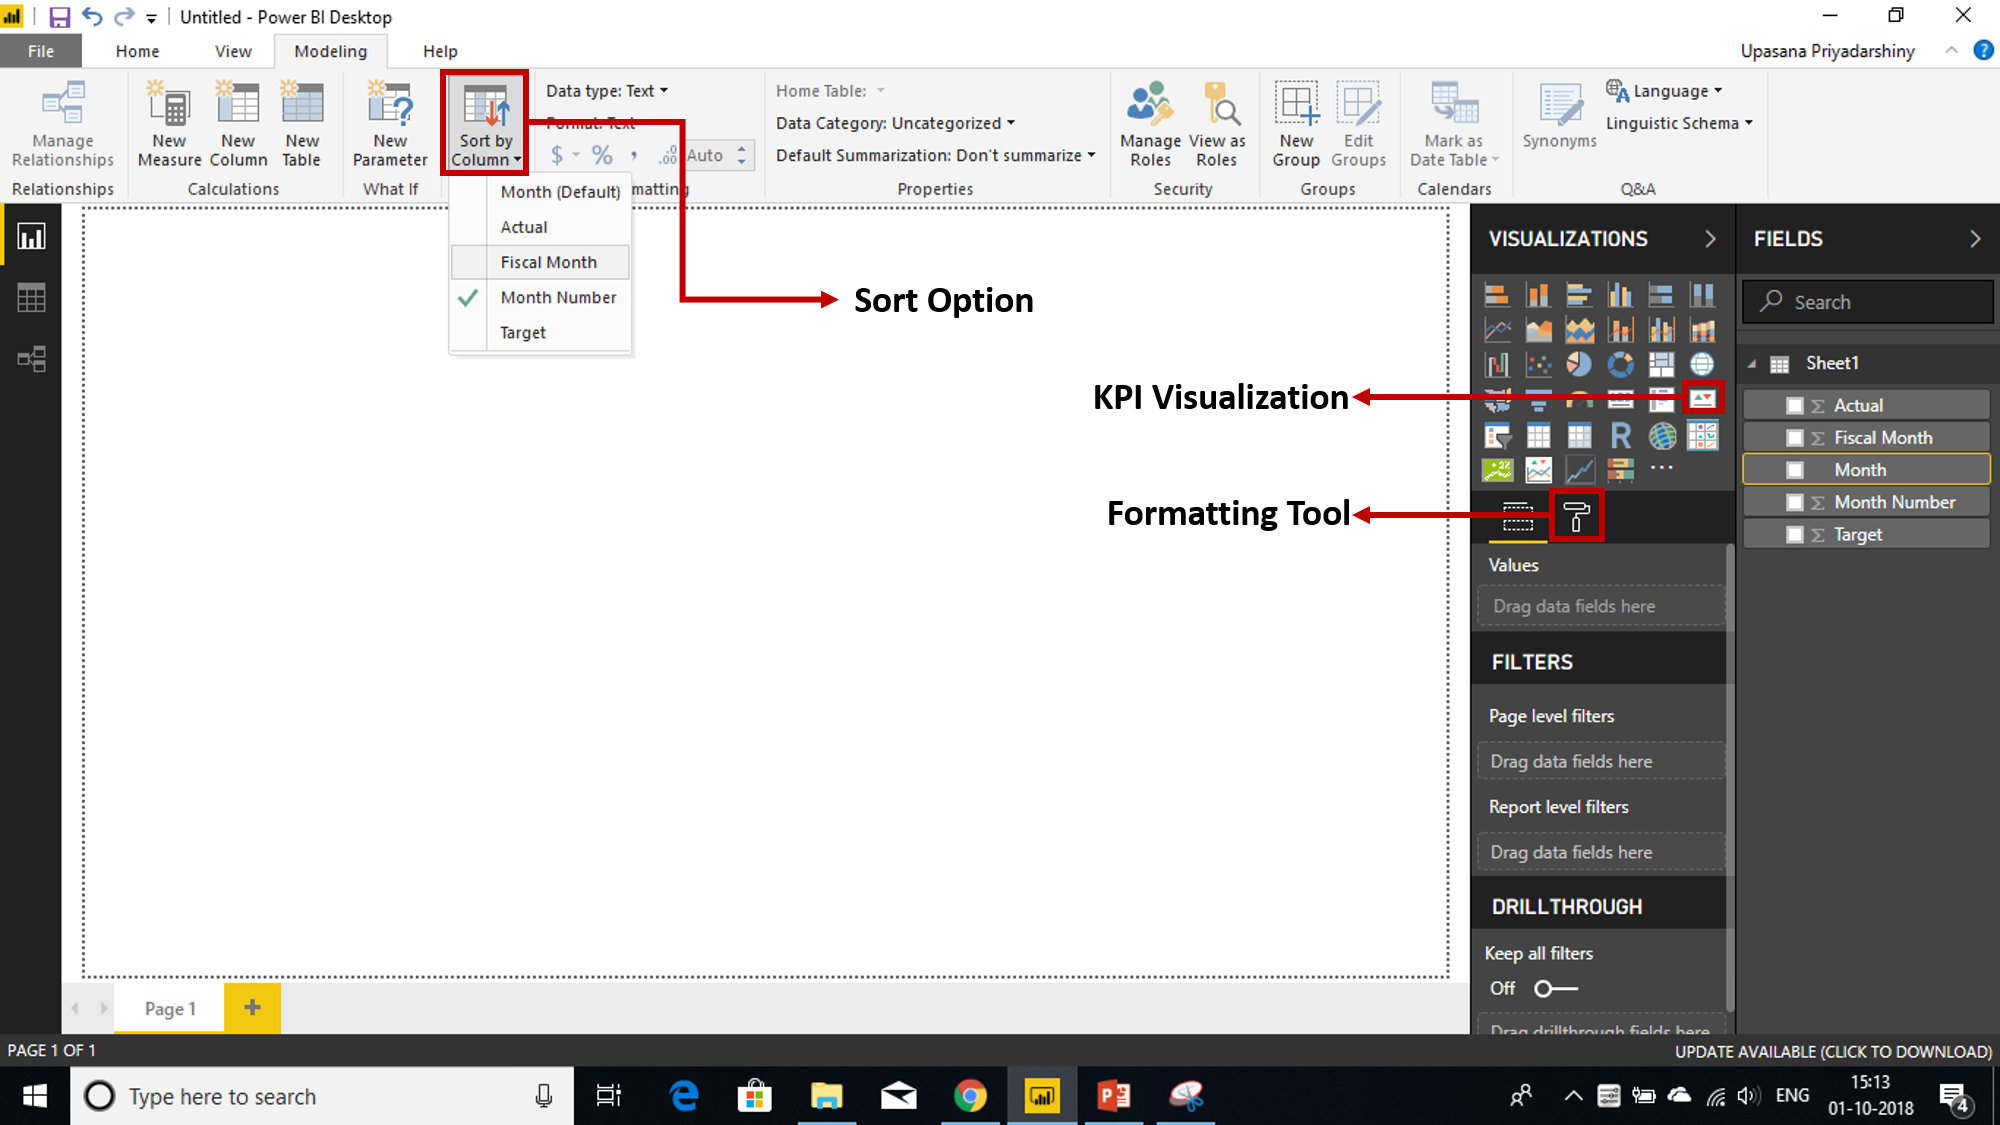
Task: Click the New Parameter button
Action: click(390, 123)
